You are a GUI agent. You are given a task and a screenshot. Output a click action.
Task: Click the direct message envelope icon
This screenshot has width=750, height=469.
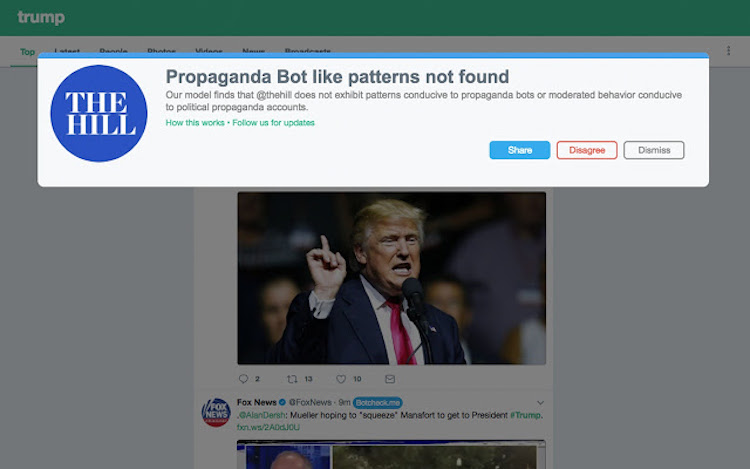tap(390, 379)
